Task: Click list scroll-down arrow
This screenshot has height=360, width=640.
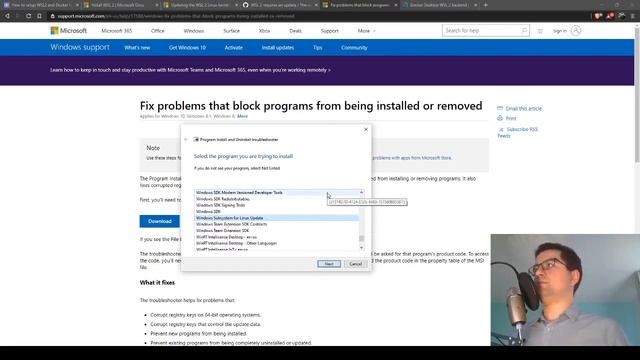Action: 361,247
